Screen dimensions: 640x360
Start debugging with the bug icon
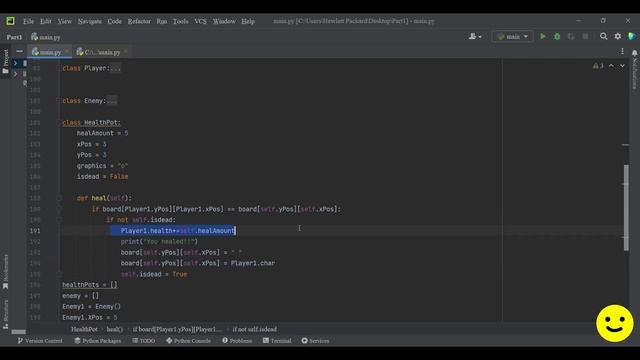coord(557,36)
